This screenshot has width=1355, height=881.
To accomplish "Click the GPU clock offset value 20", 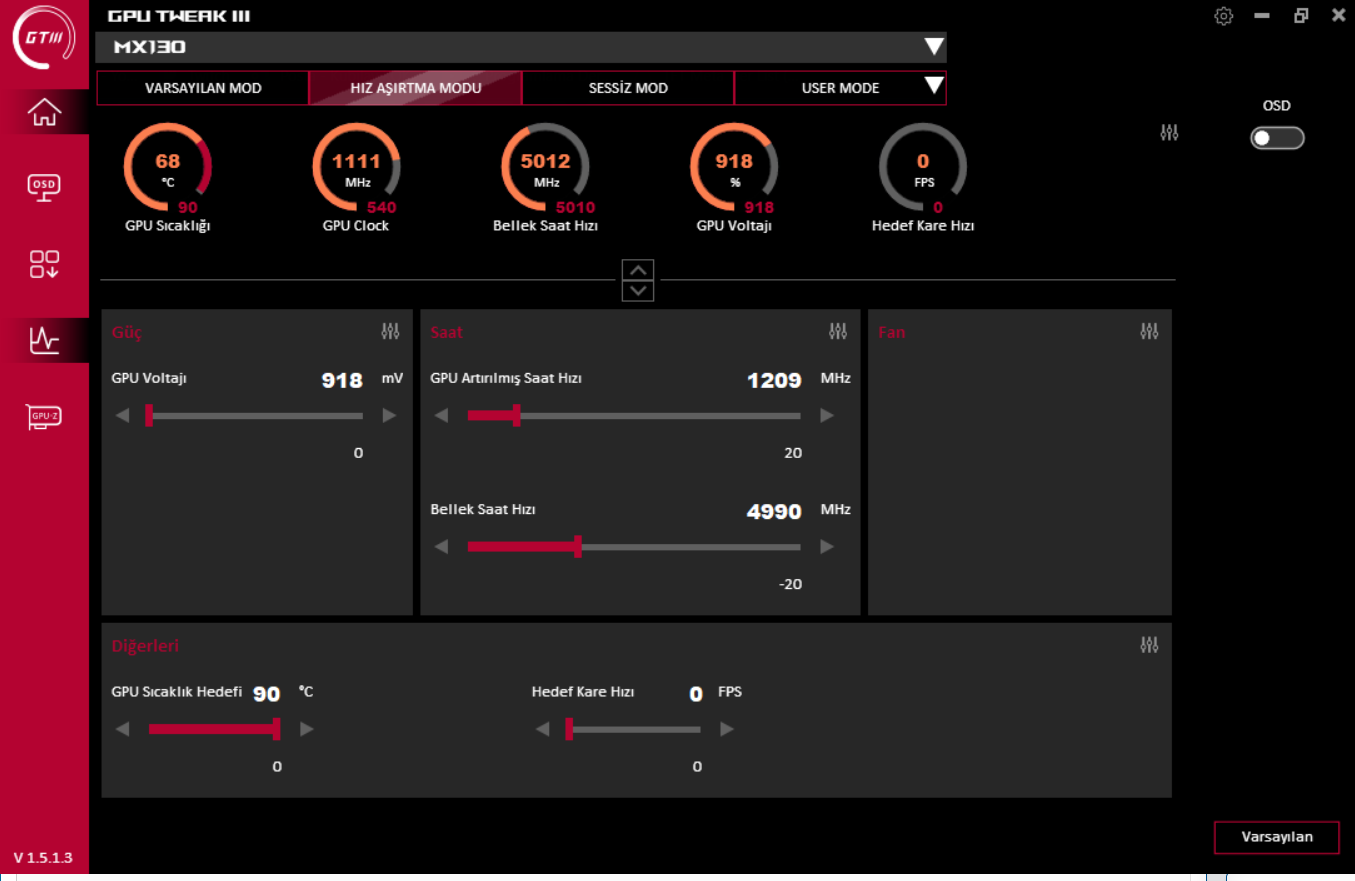I will 793,453.
